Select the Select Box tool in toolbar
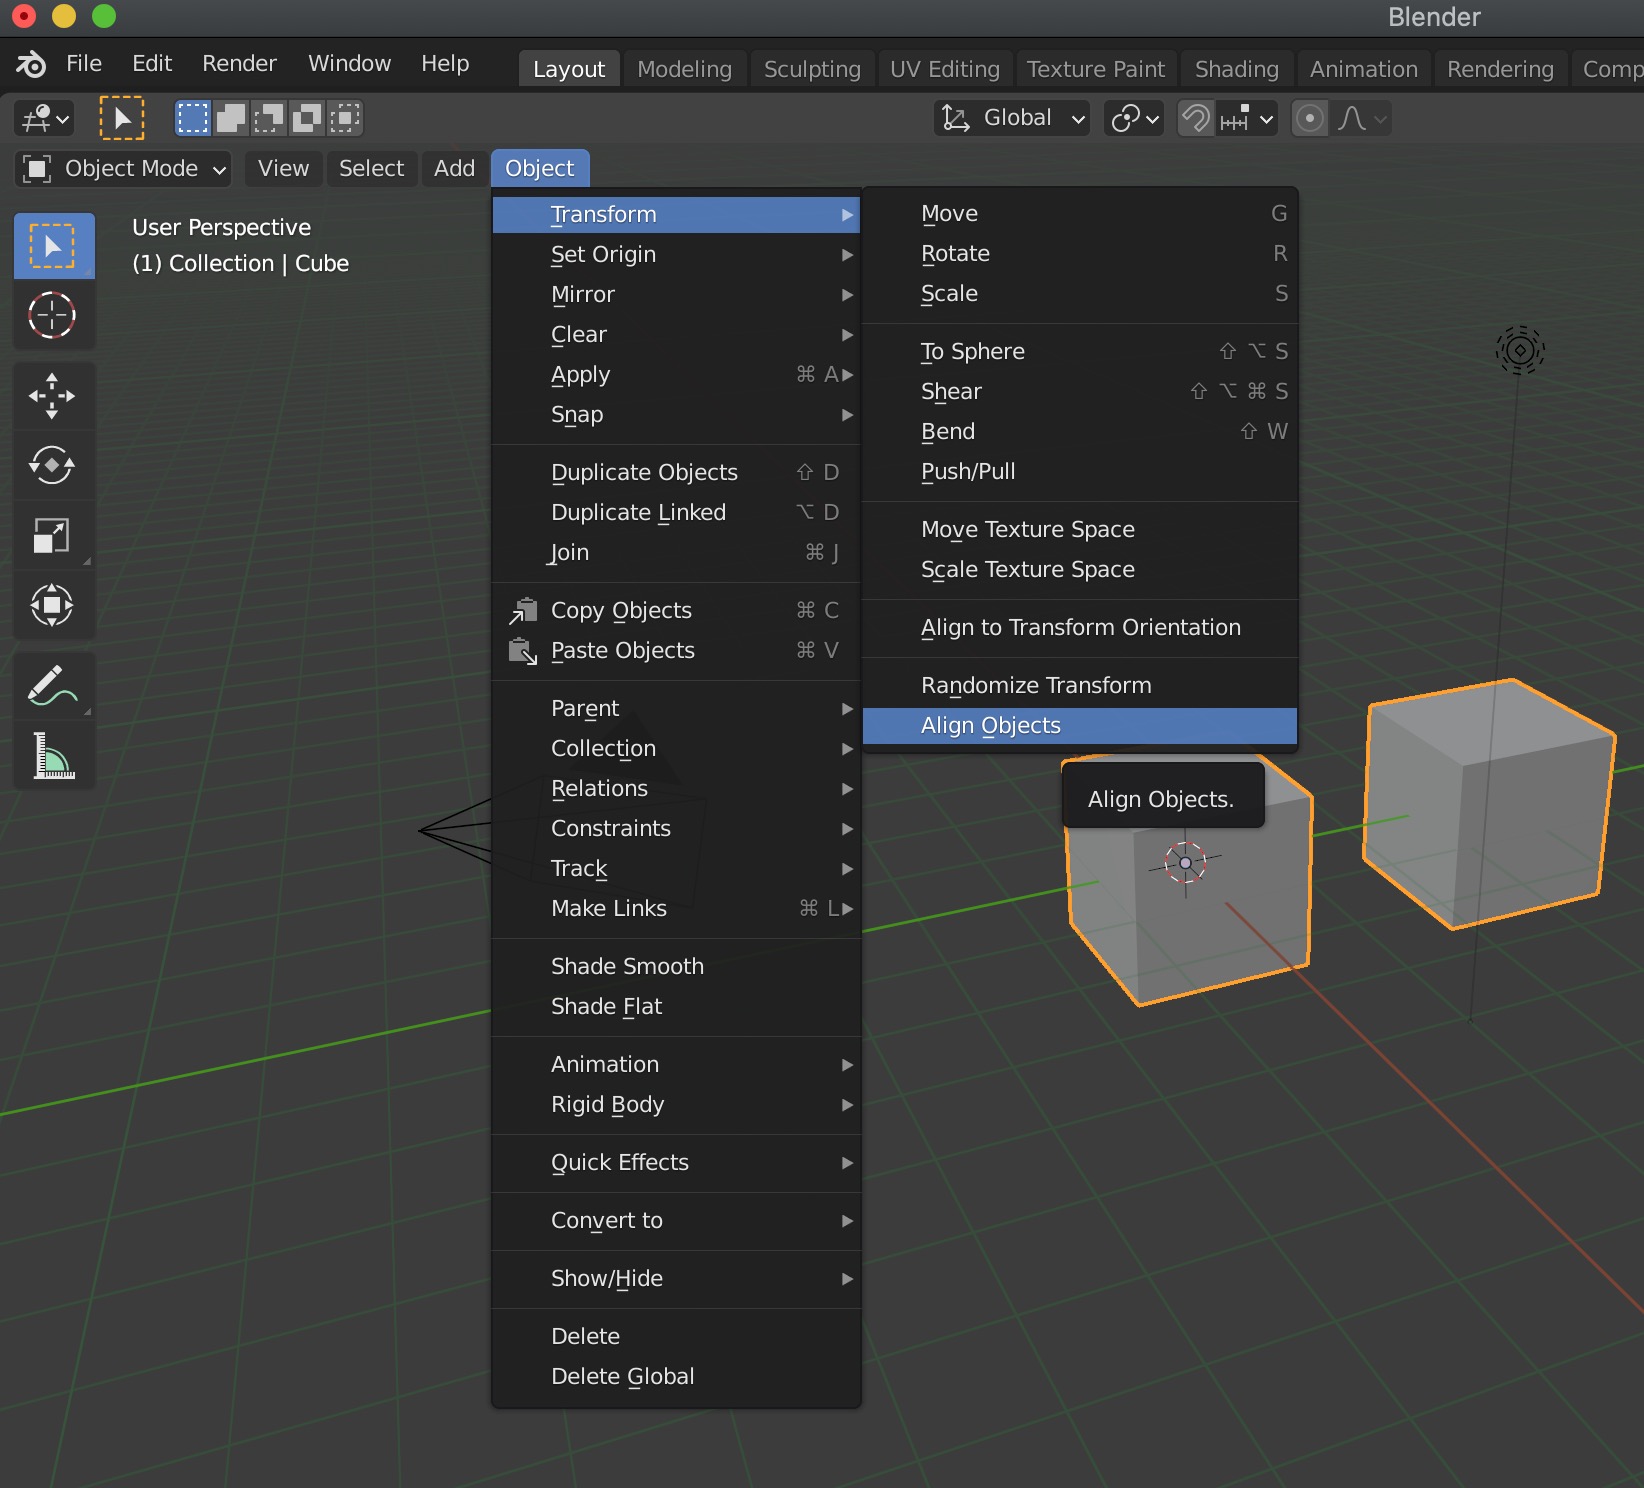The width and height of the screenshot is (1644, 1488). [x=53, y=246]
